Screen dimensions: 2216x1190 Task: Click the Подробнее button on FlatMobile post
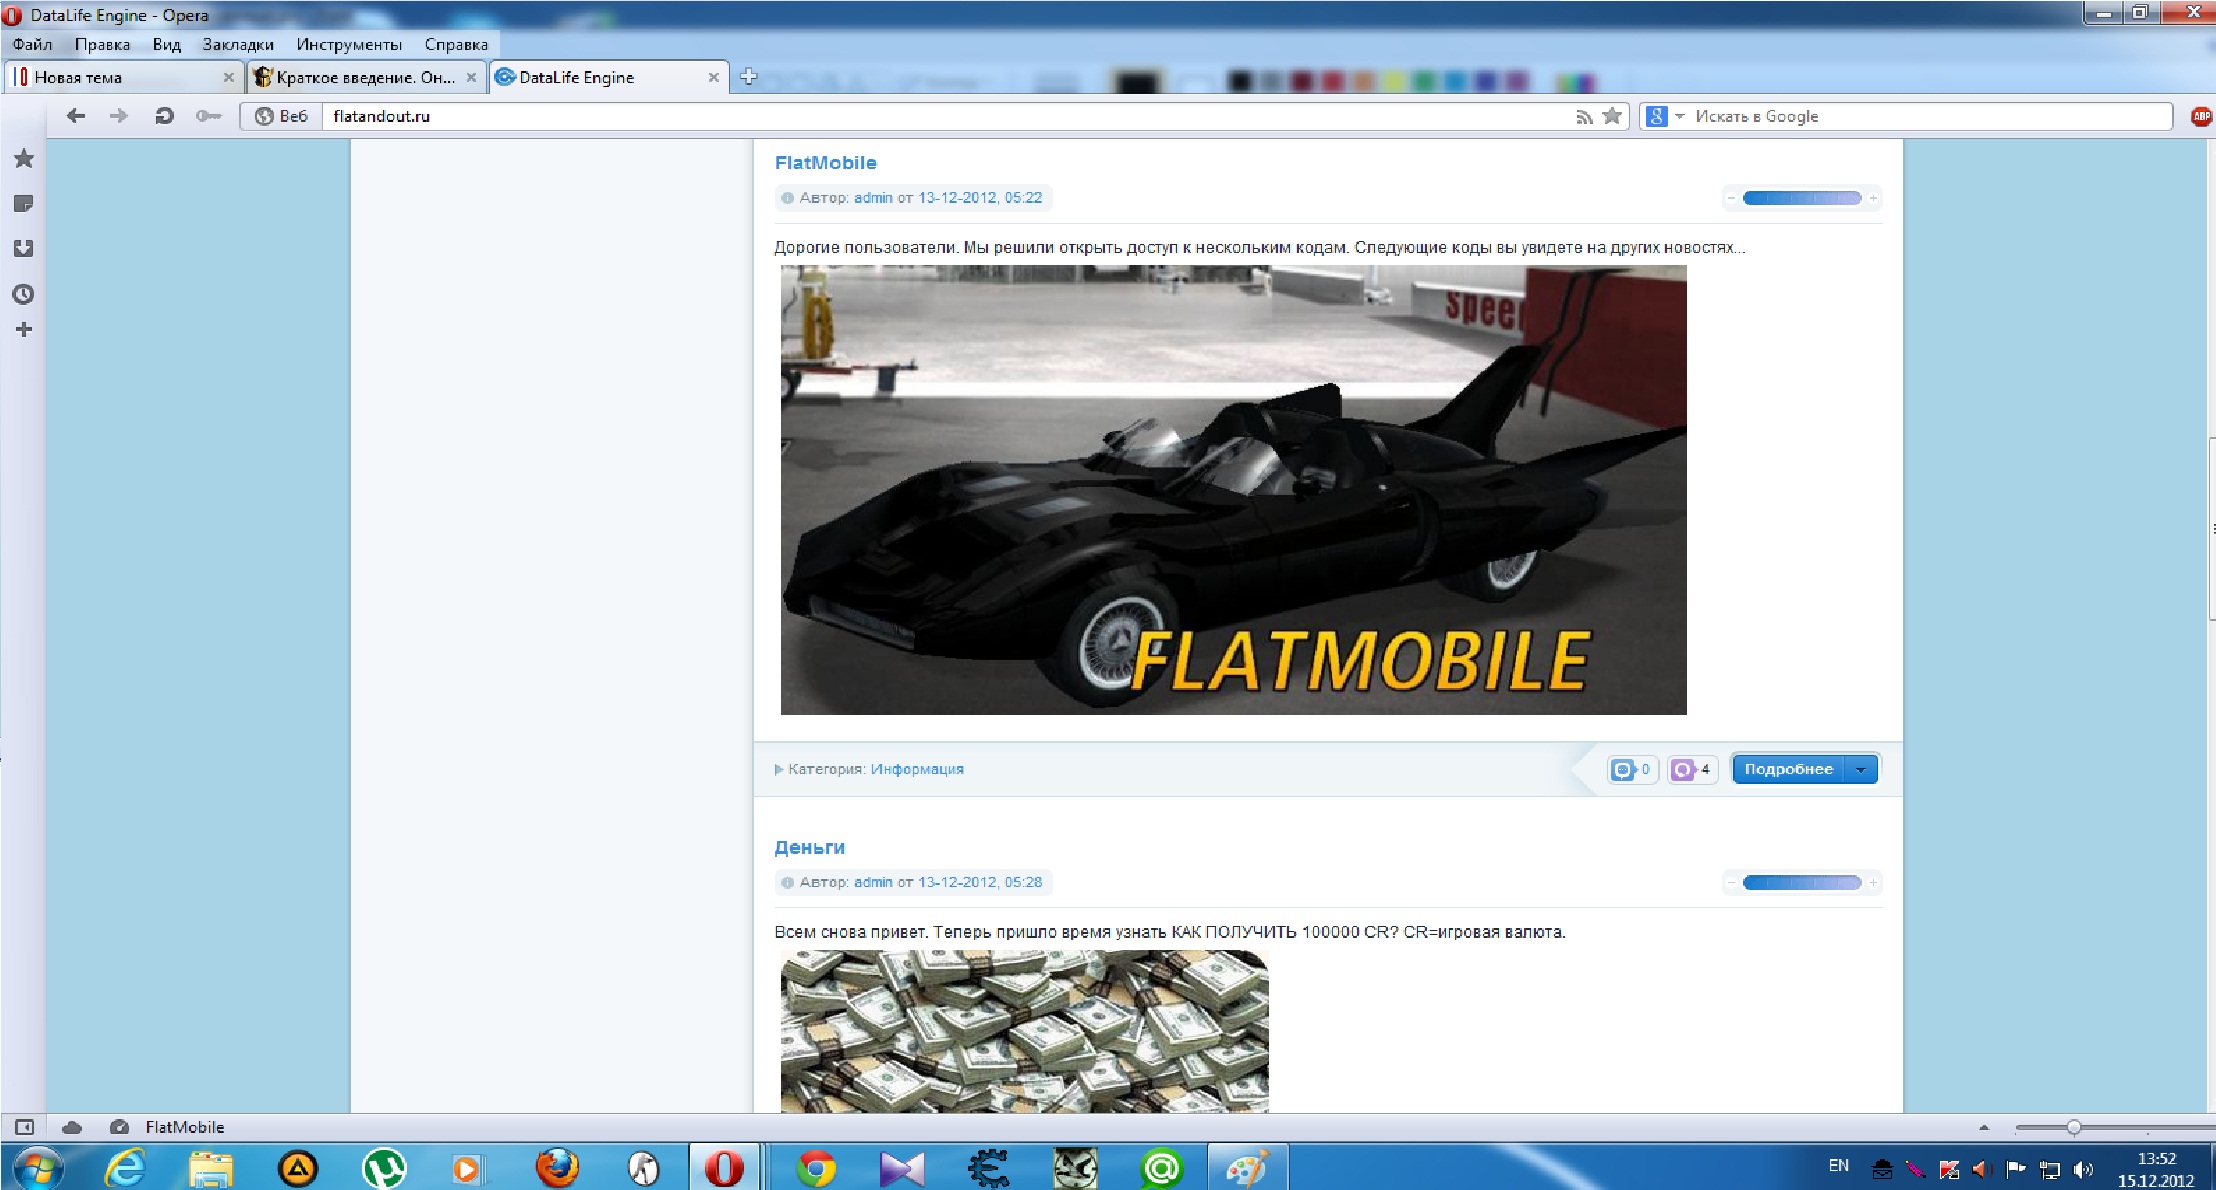click(1788, 769)
